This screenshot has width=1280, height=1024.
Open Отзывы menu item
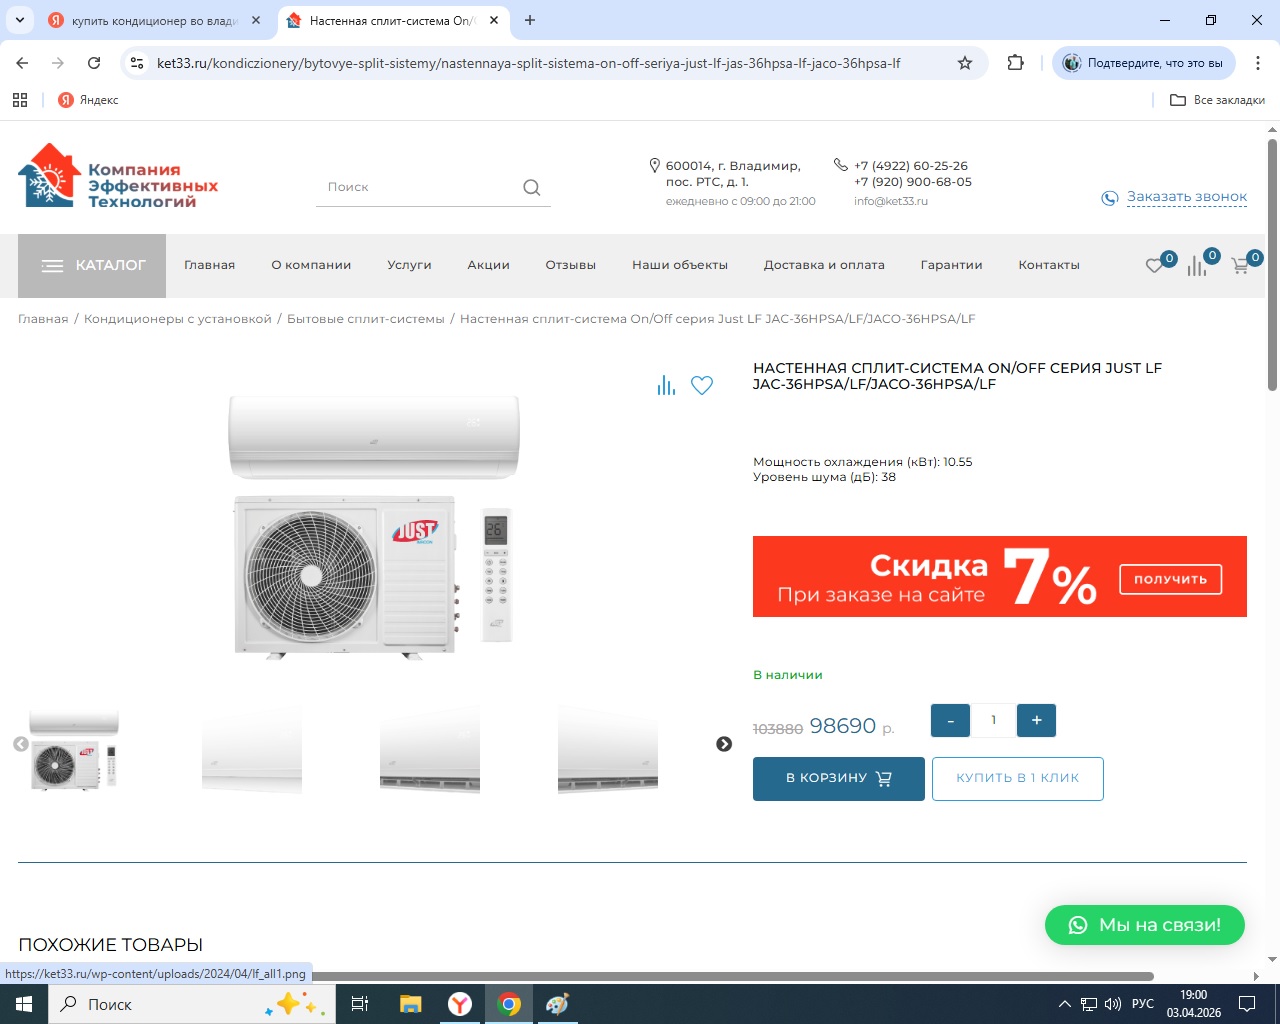(571, 265)
